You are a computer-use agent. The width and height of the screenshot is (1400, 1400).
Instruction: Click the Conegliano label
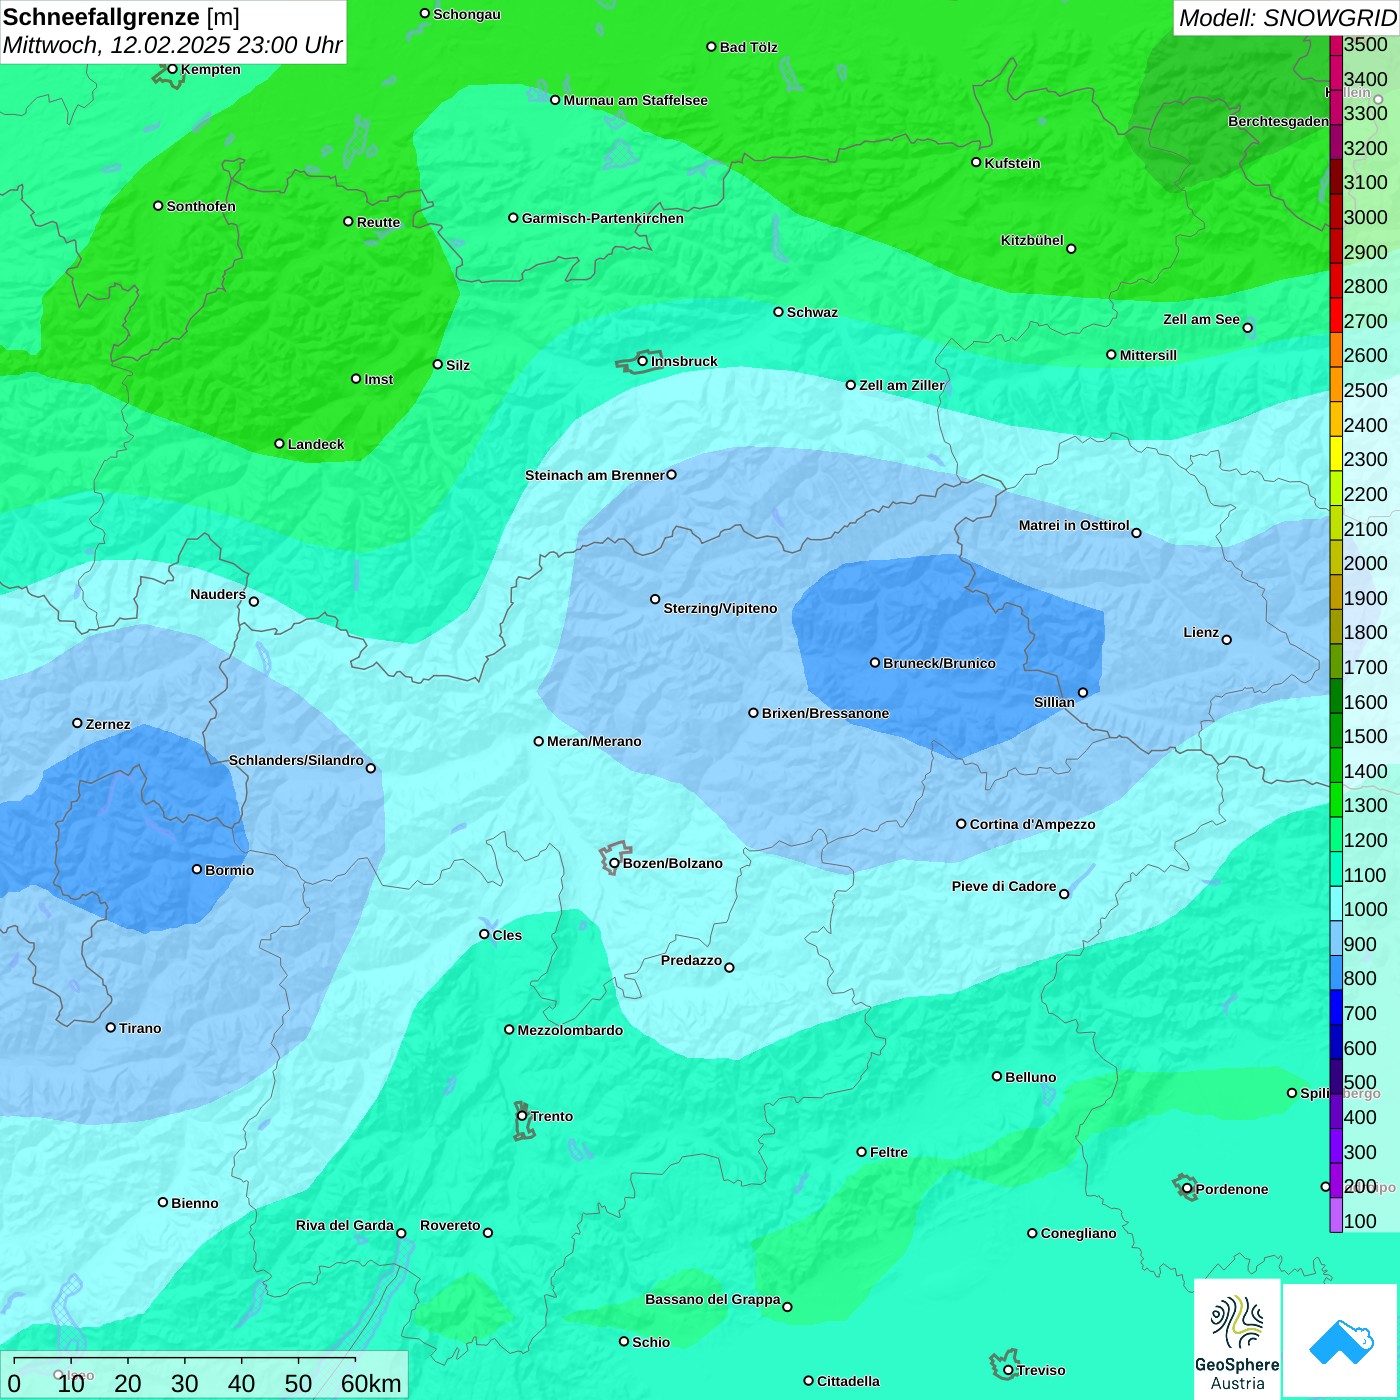click(x=1079, y=1233)
